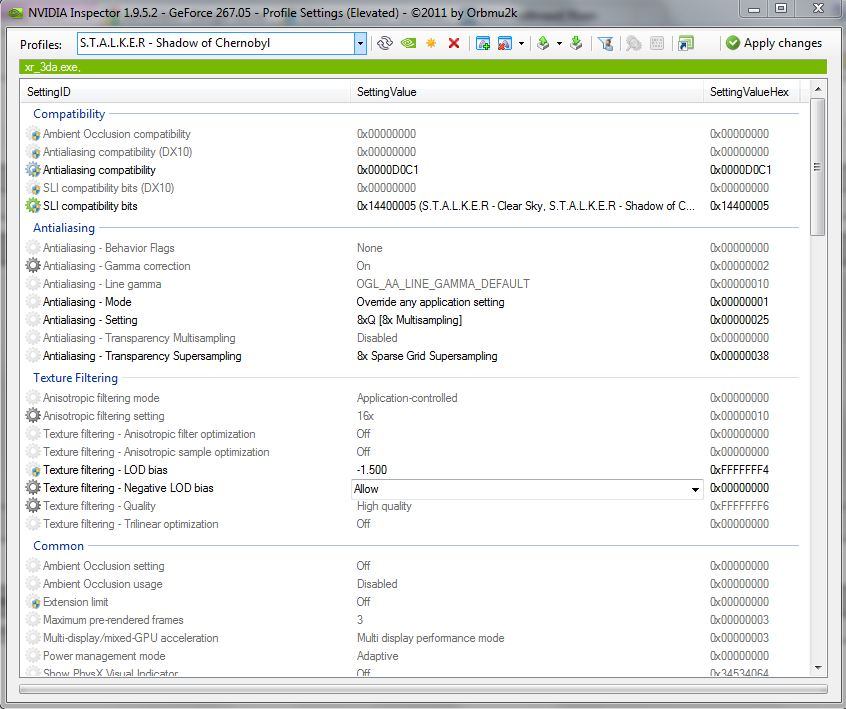Screen dimensions: 846x709
Task: Restore profile to NVIDIA defaults (green logo)
Action: click(408, 43)
